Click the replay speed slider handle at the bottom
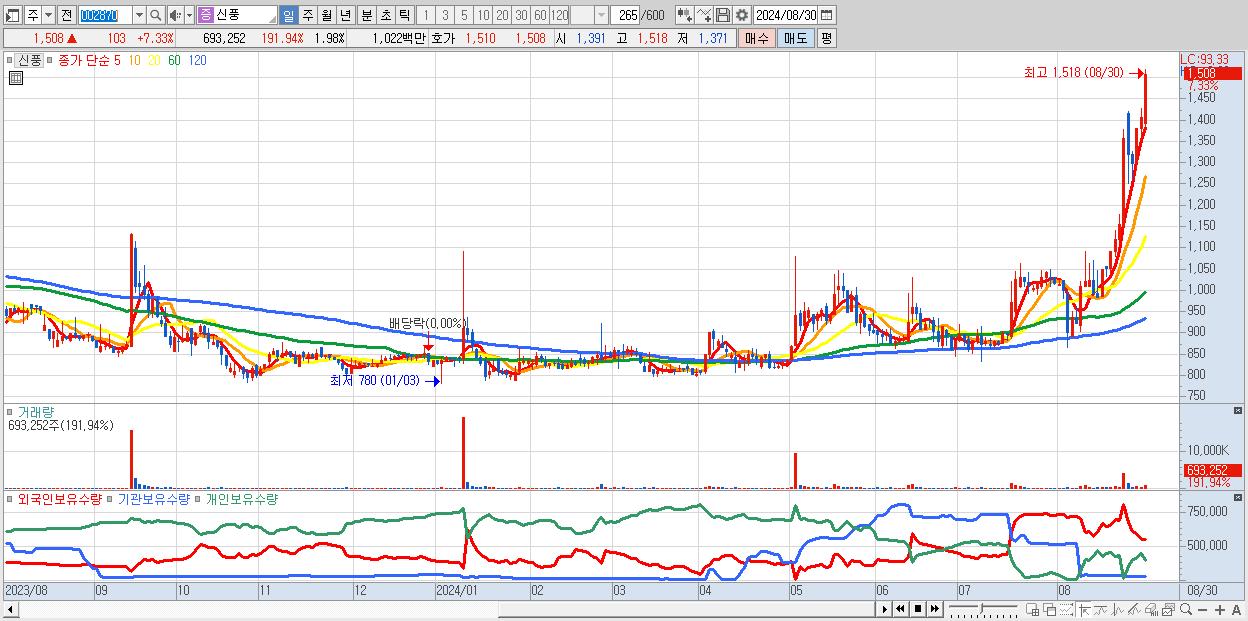The height and width of the screenshot is (621, 1248). tap(981, 606)
